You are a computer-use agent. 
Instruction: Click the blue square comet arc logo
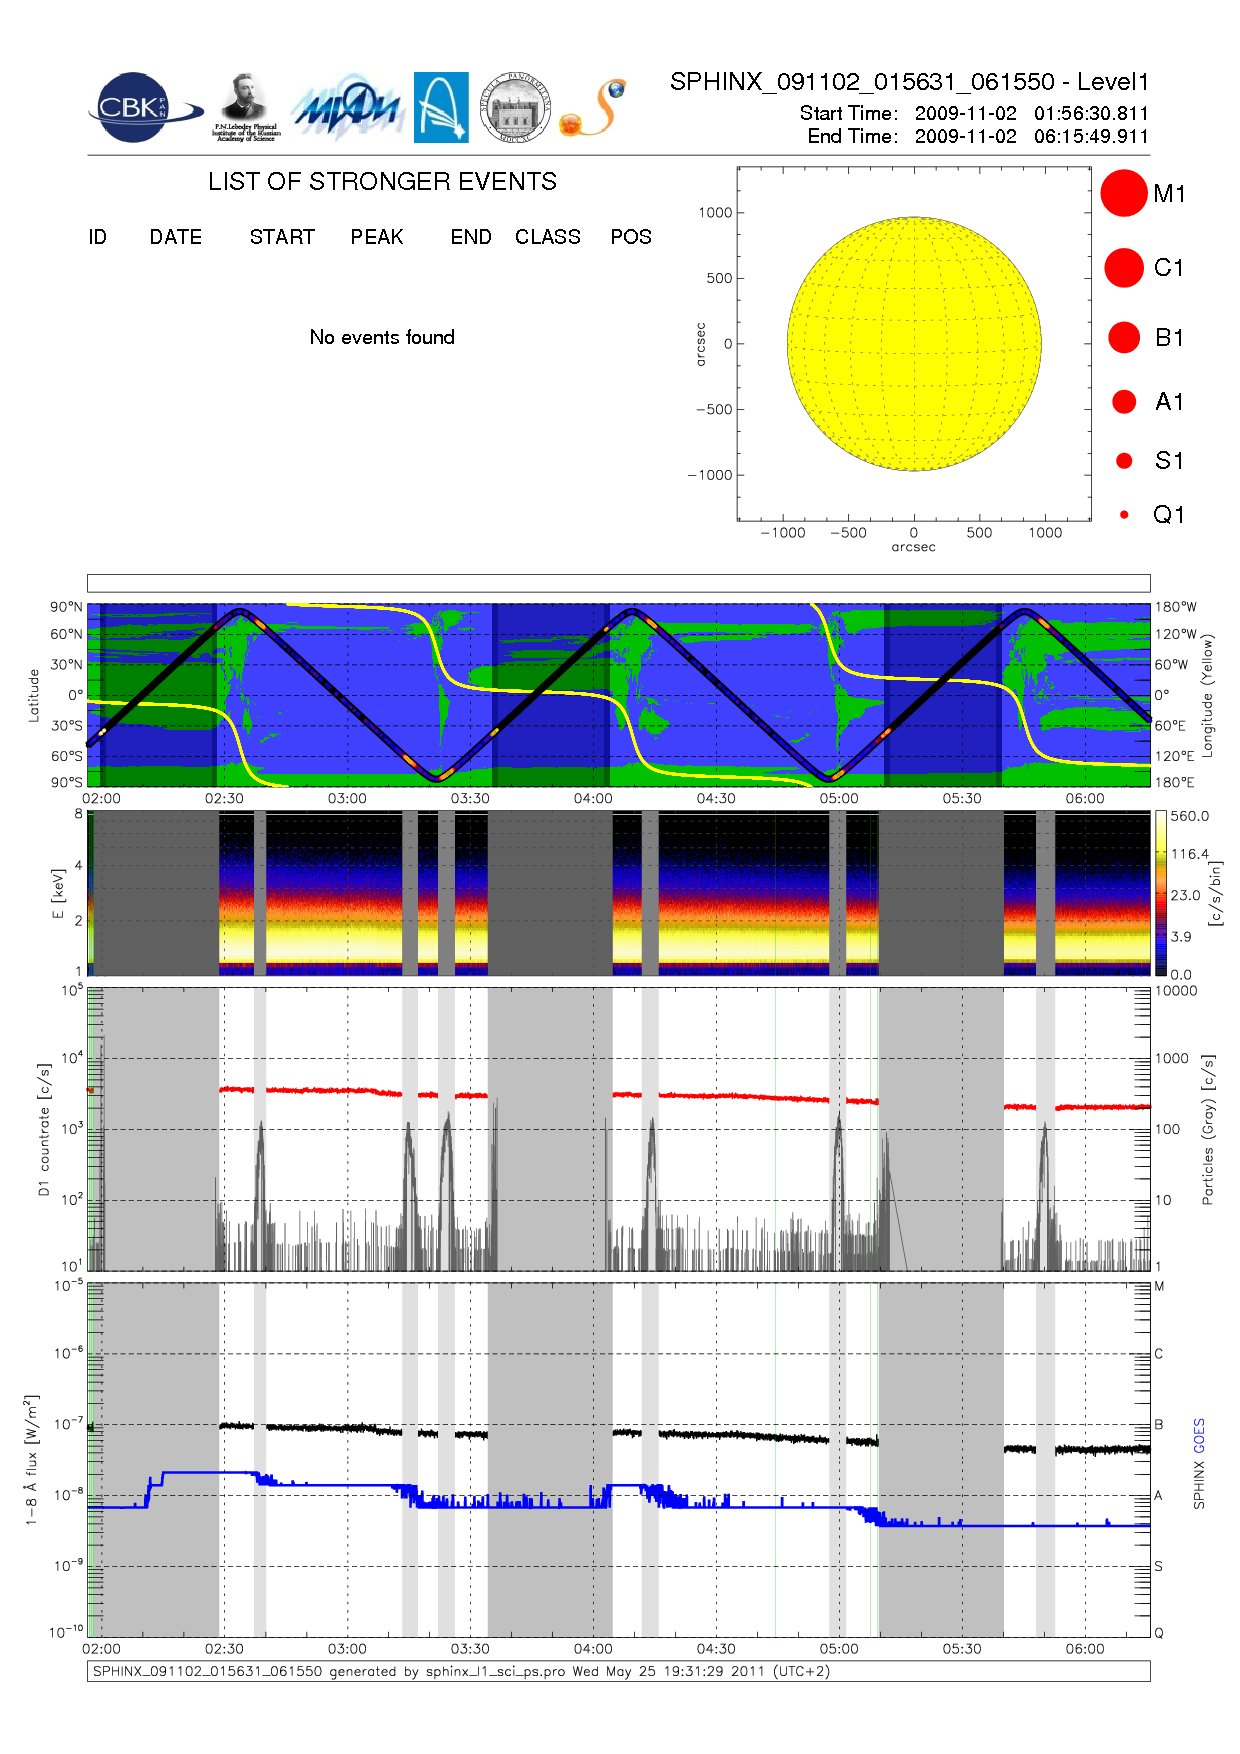pyautogui.click(x=441, y=107)
